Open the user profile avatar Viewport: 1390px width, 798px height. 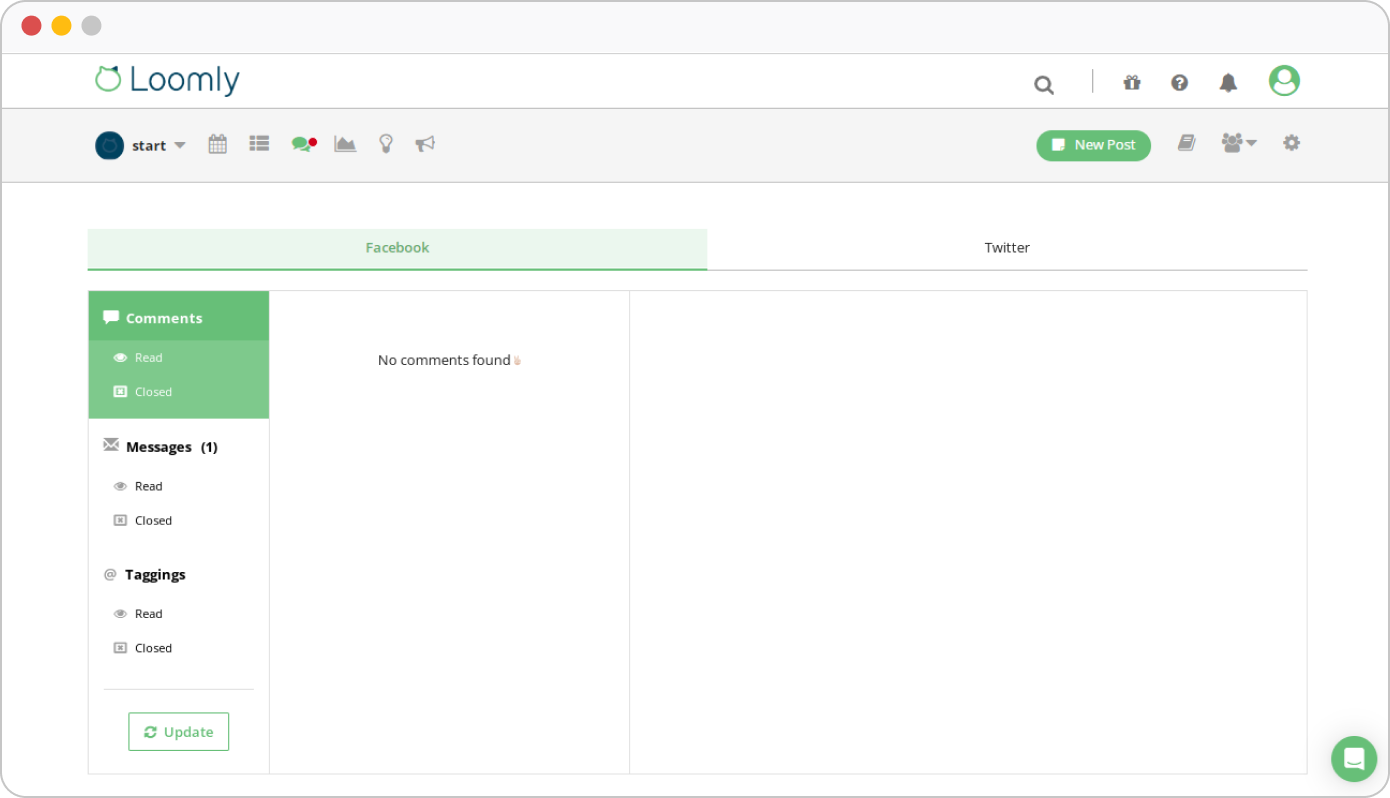[1284, 81]
